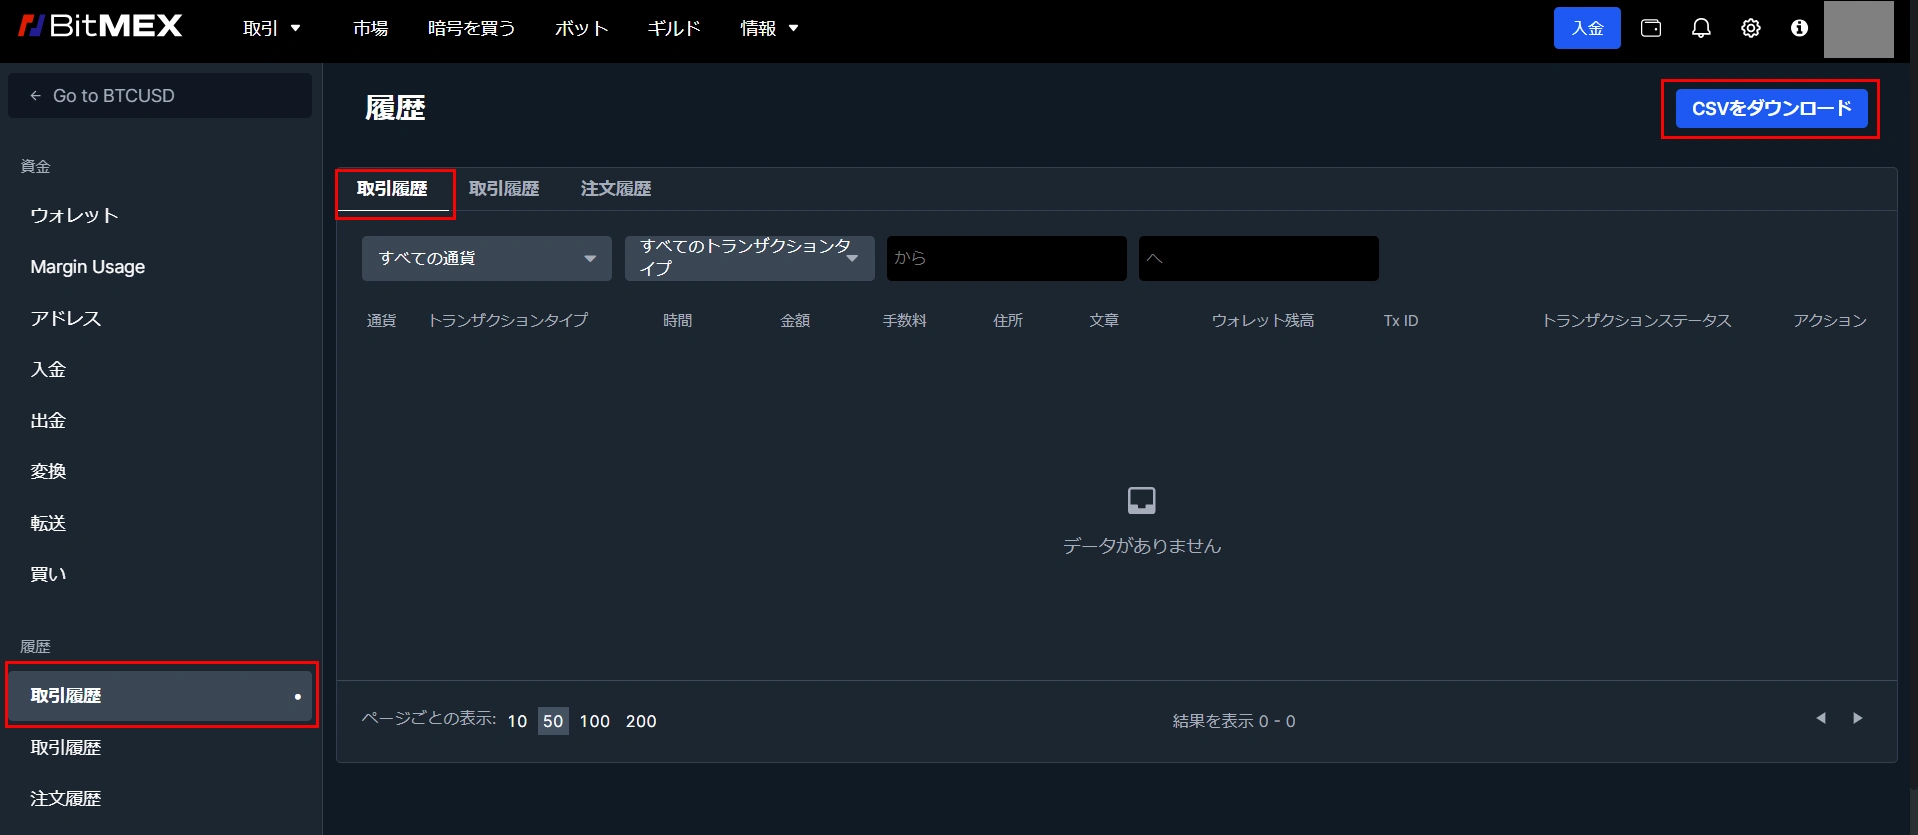Click Go to BTCUSD button
The height and width of the screenshot is (835, 1918).
160,96
